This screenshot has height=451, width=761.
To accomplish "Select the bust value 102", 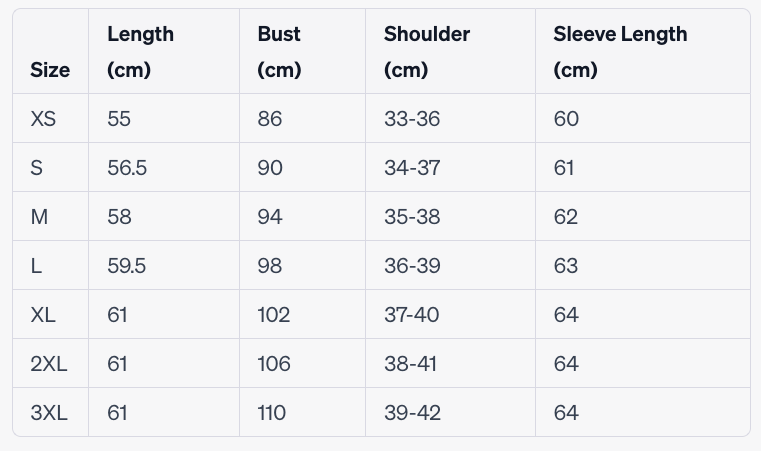I will (x=273, y=315).
